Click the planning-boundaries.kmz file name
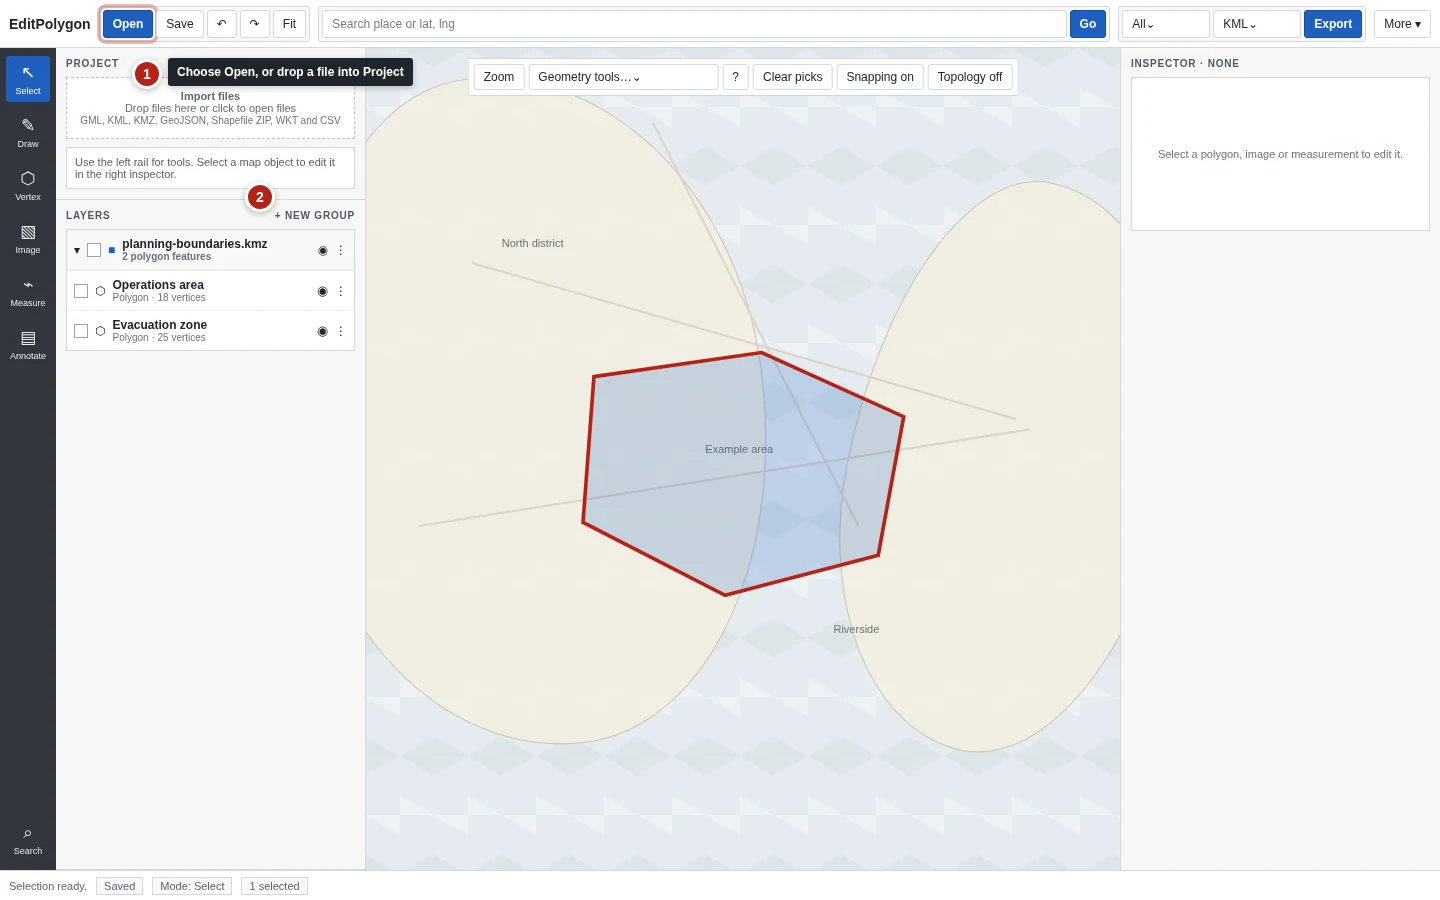Viewport: 1440px width, 900px height. 195,244
